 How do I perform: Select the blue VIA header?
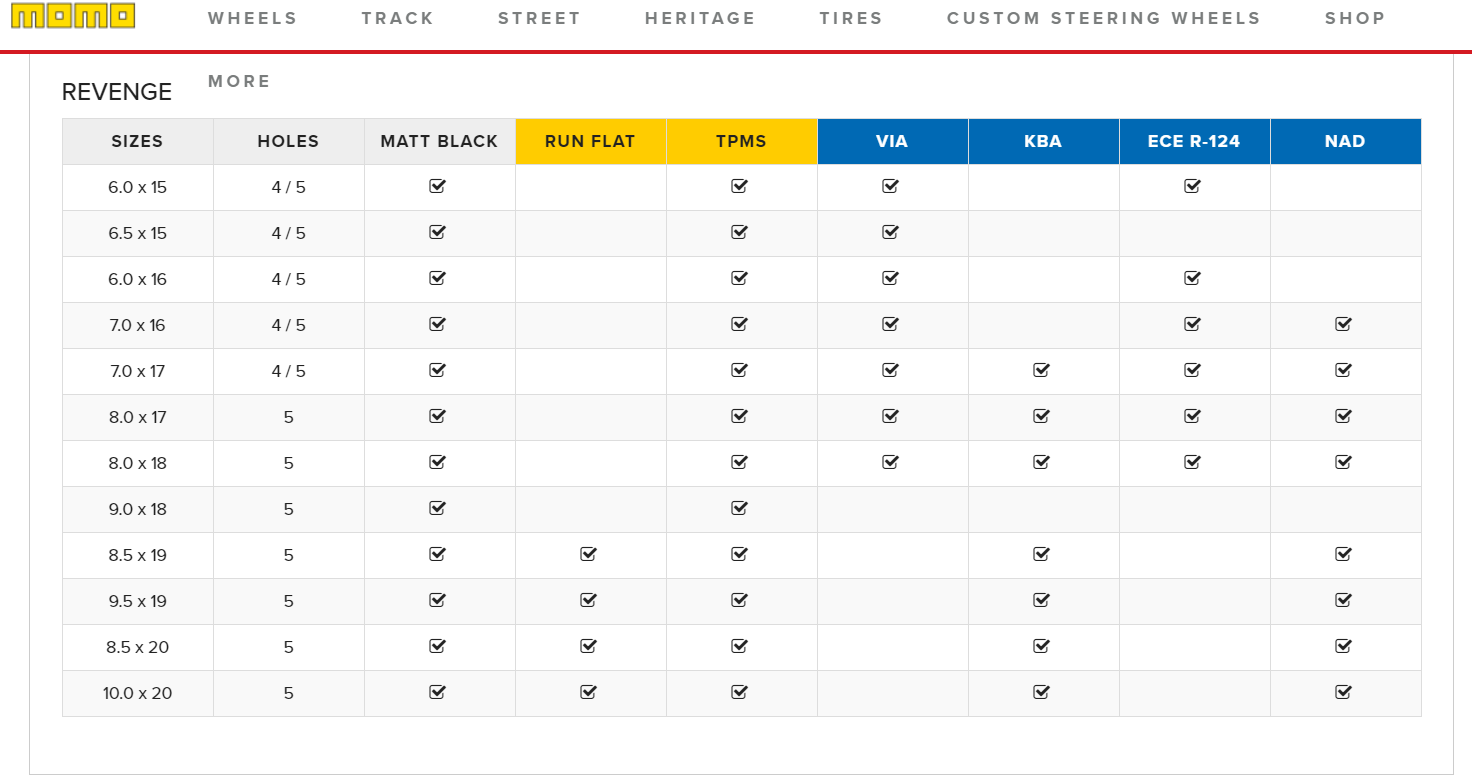coord(893,141)
